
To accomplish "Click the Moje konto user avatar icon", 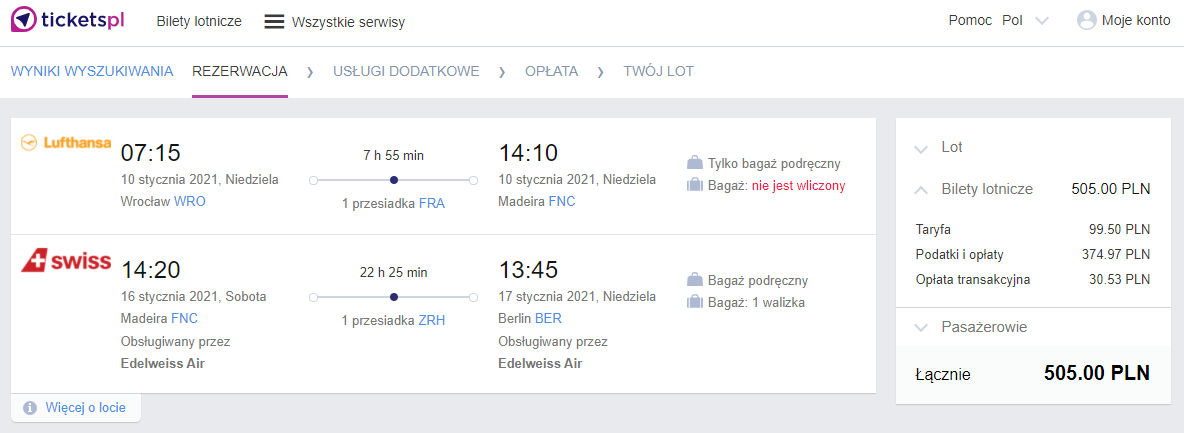I will point(1086,20).
